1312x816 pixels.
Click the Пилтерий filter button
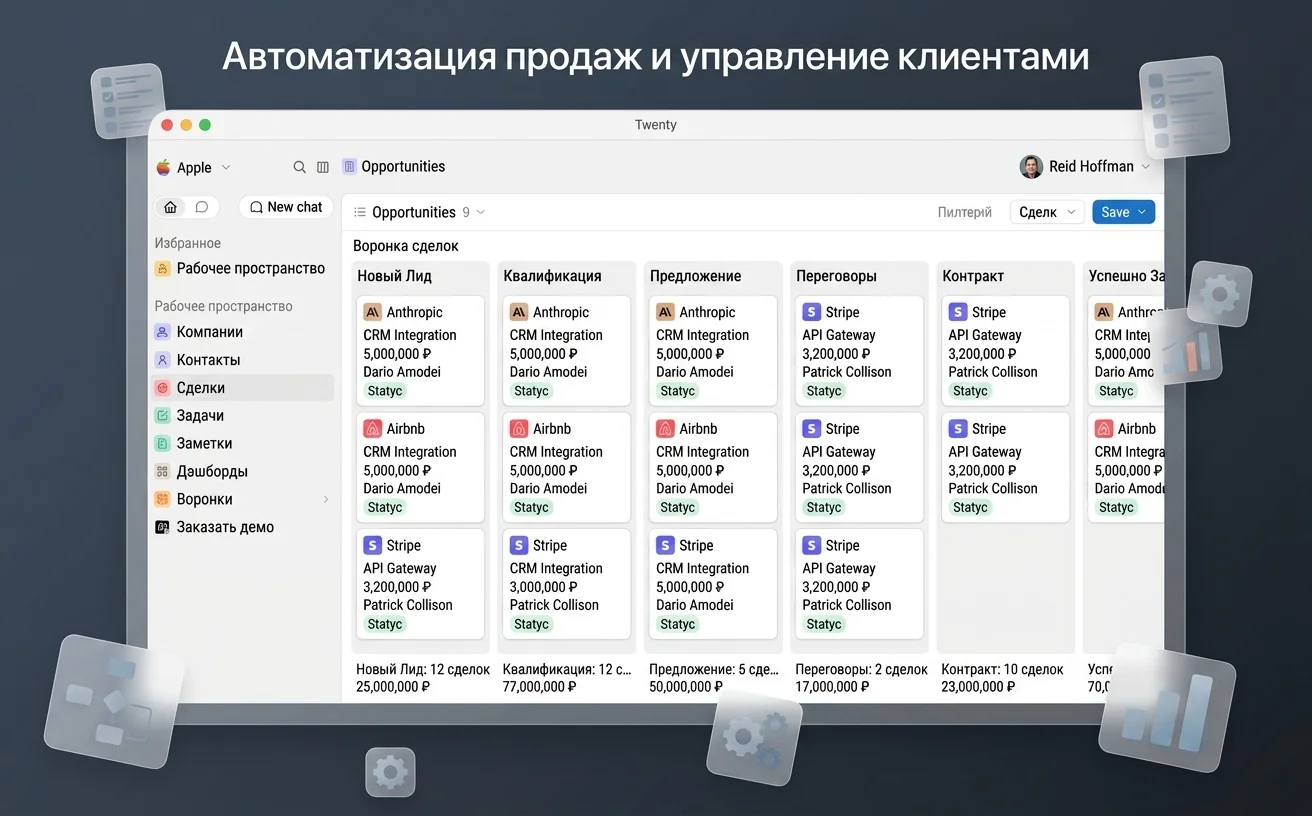(965, 212)
